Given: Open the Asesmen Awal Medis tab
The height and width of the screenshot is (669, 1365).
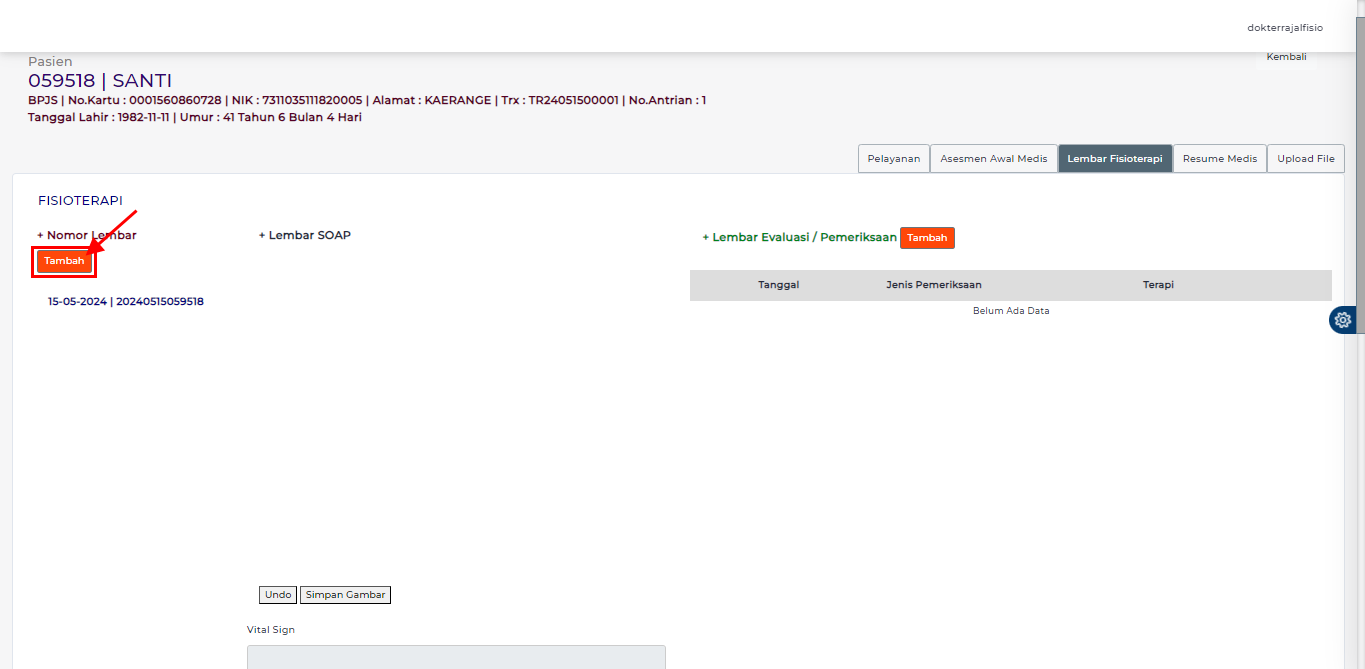Looking at the screenshot, I should pyautogui.click(x=993, y=159).
